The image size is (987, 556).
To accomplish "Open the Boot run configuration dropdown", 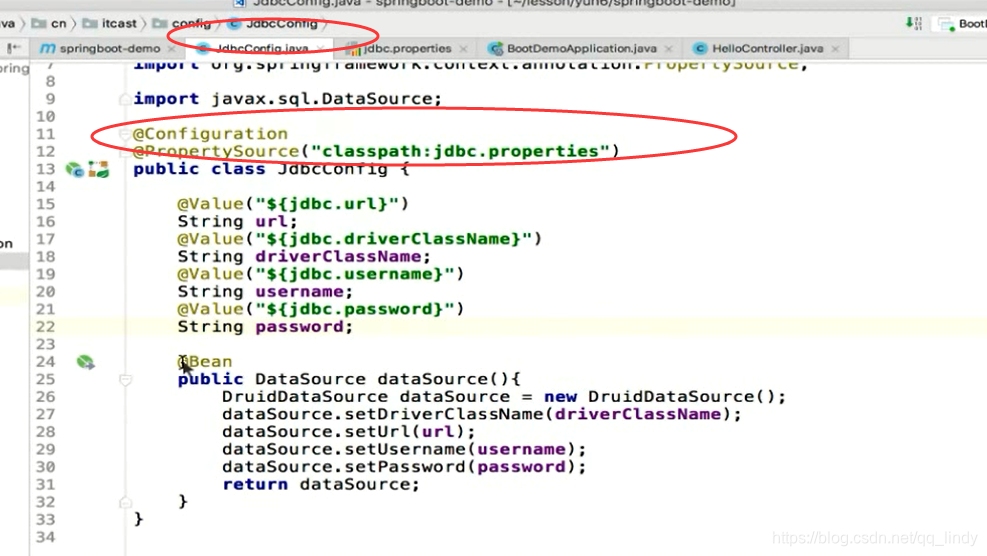I will [x=961, y=24].
